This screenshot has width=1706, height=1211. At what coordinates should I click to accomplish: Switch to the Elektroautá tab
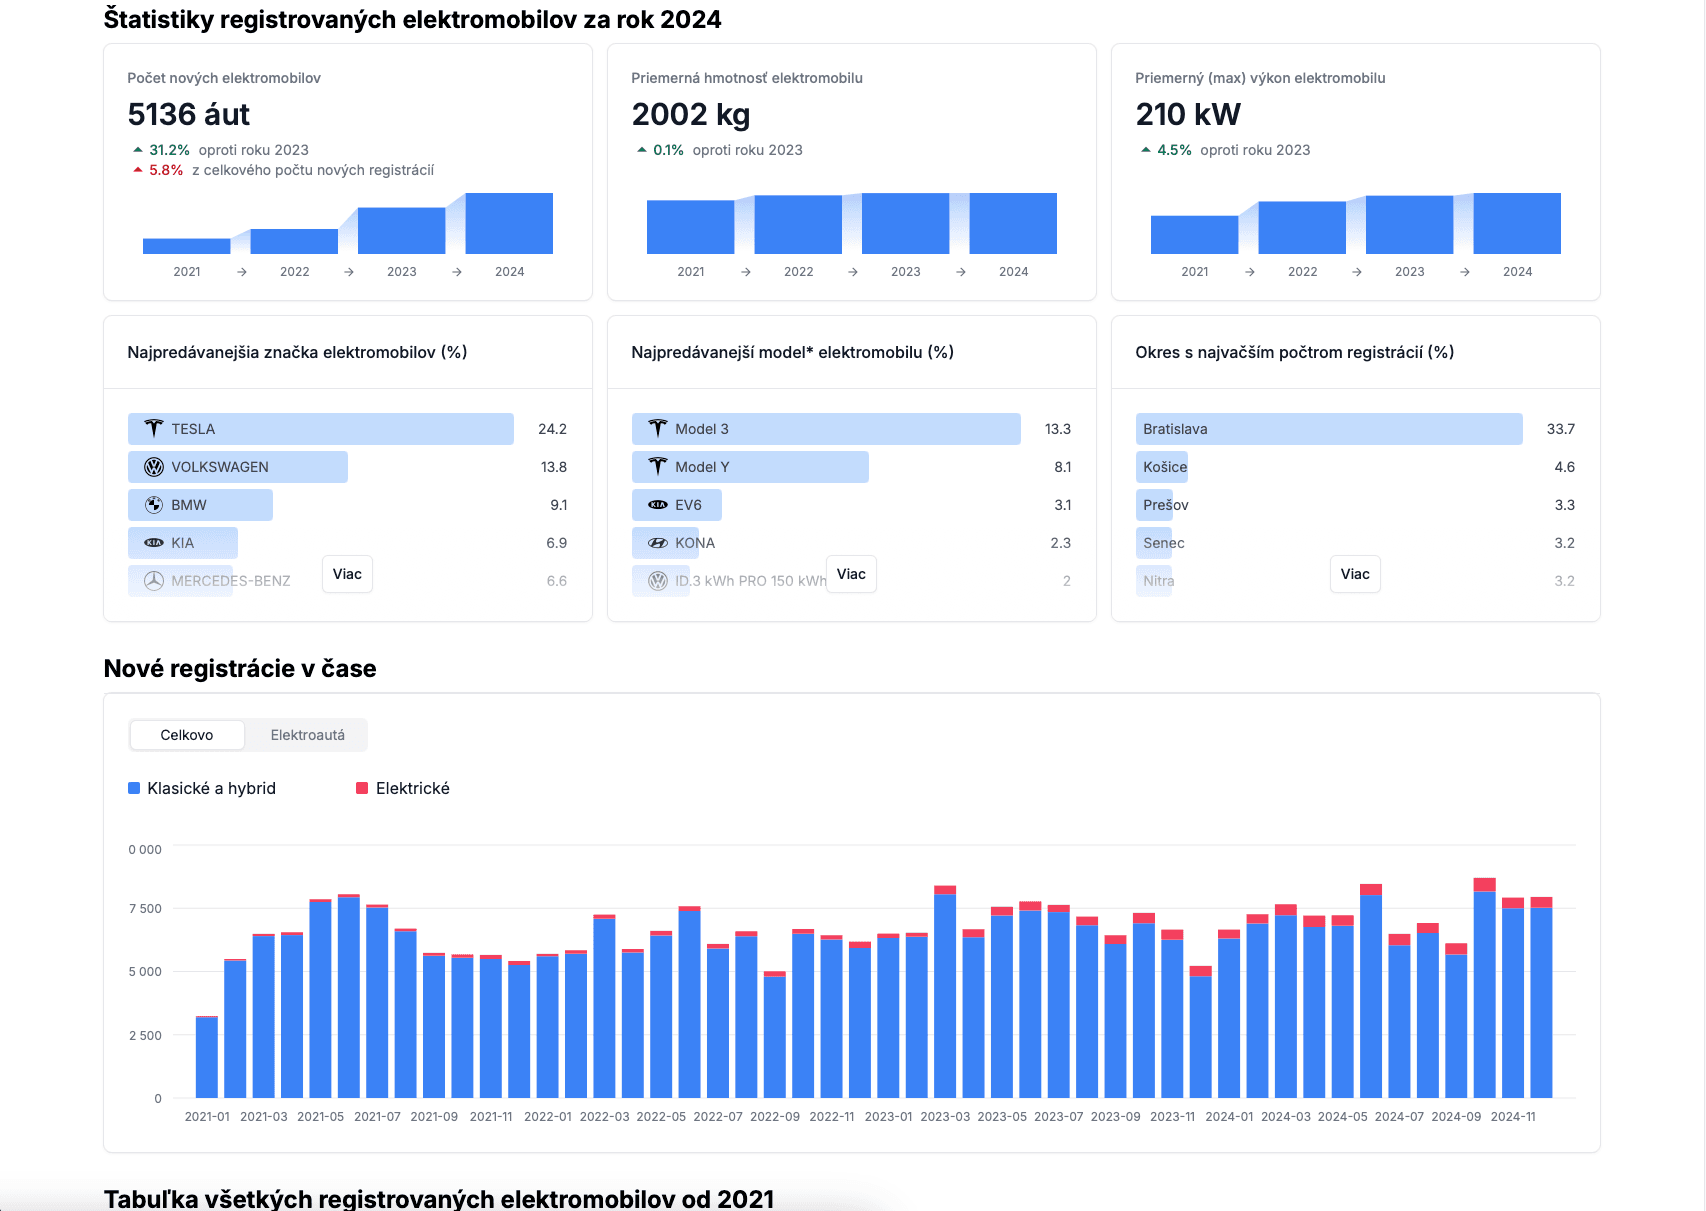pos(307,735)
